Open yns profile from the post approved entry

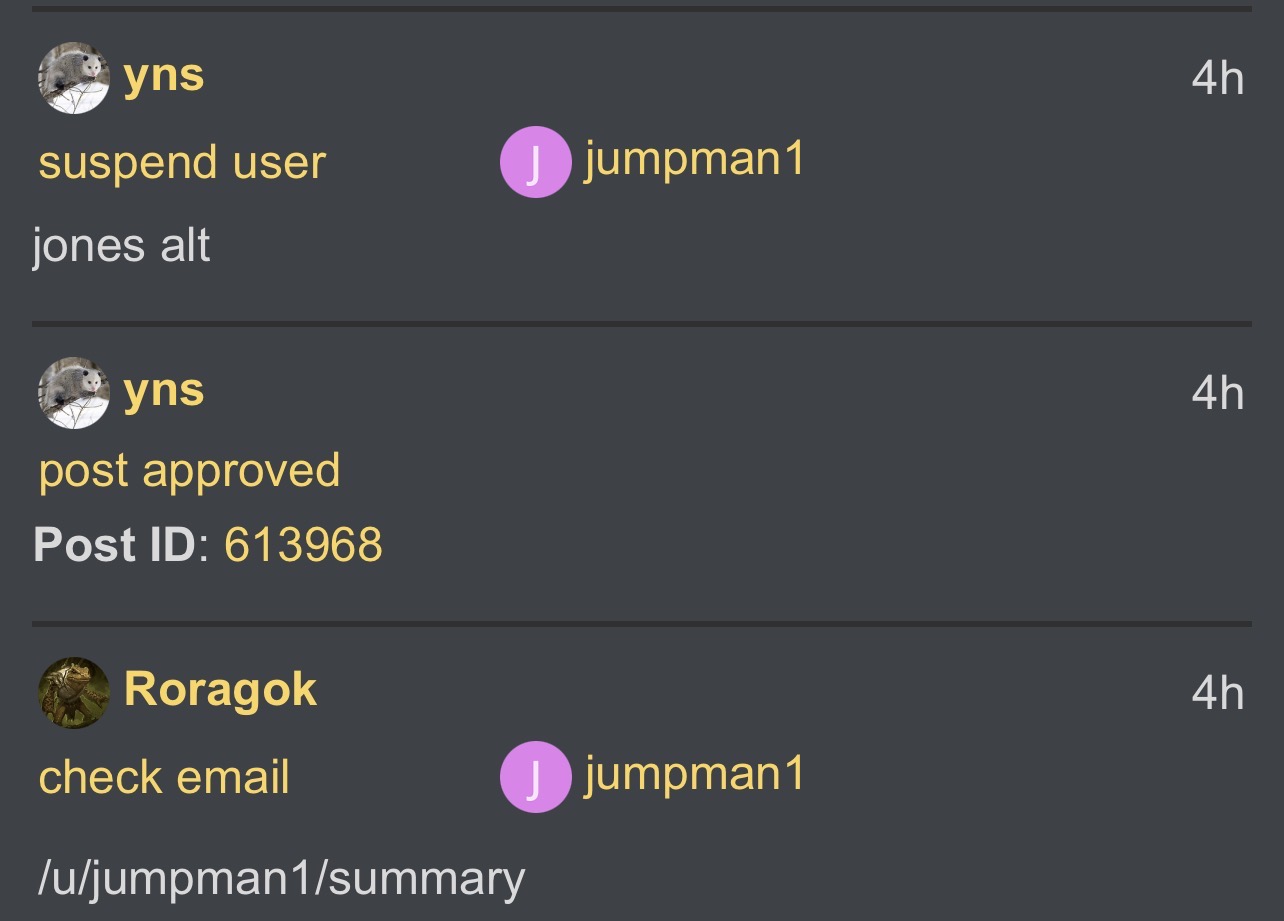point(164,390)
